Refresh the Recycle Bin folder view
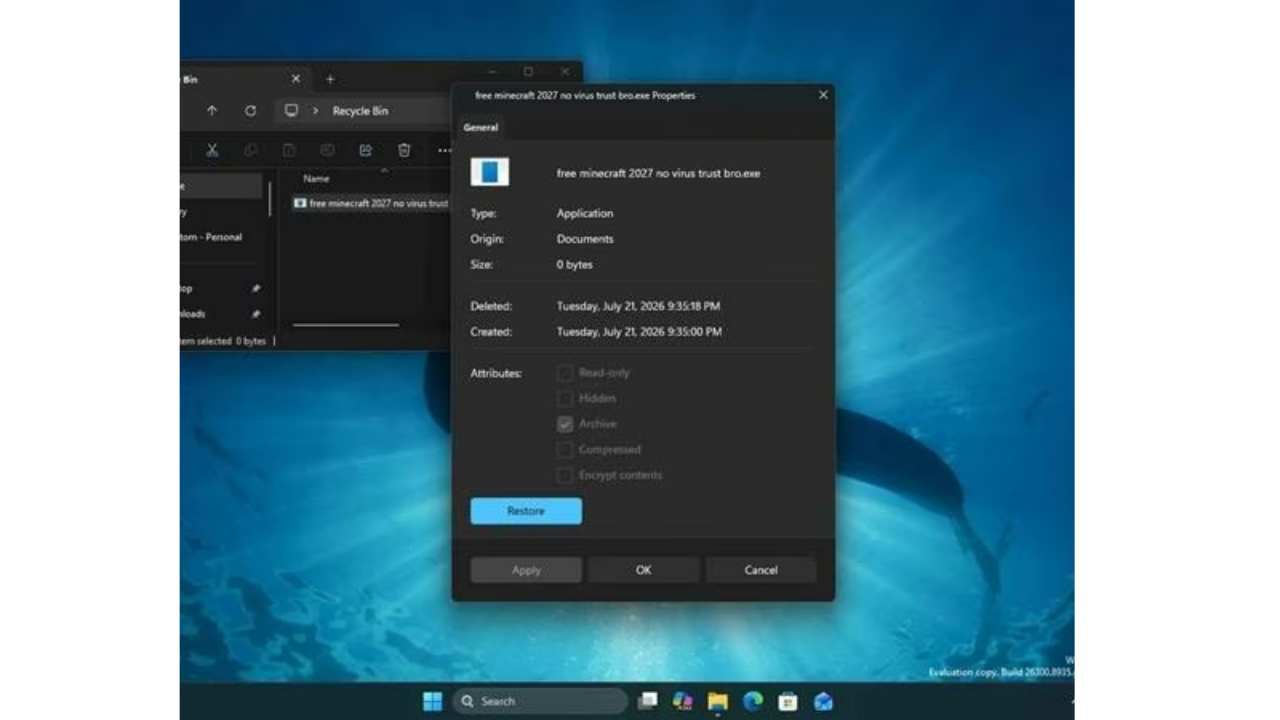Image resolution: width=1280 pixels, height=720 pixels. click(x=250, y=111)
